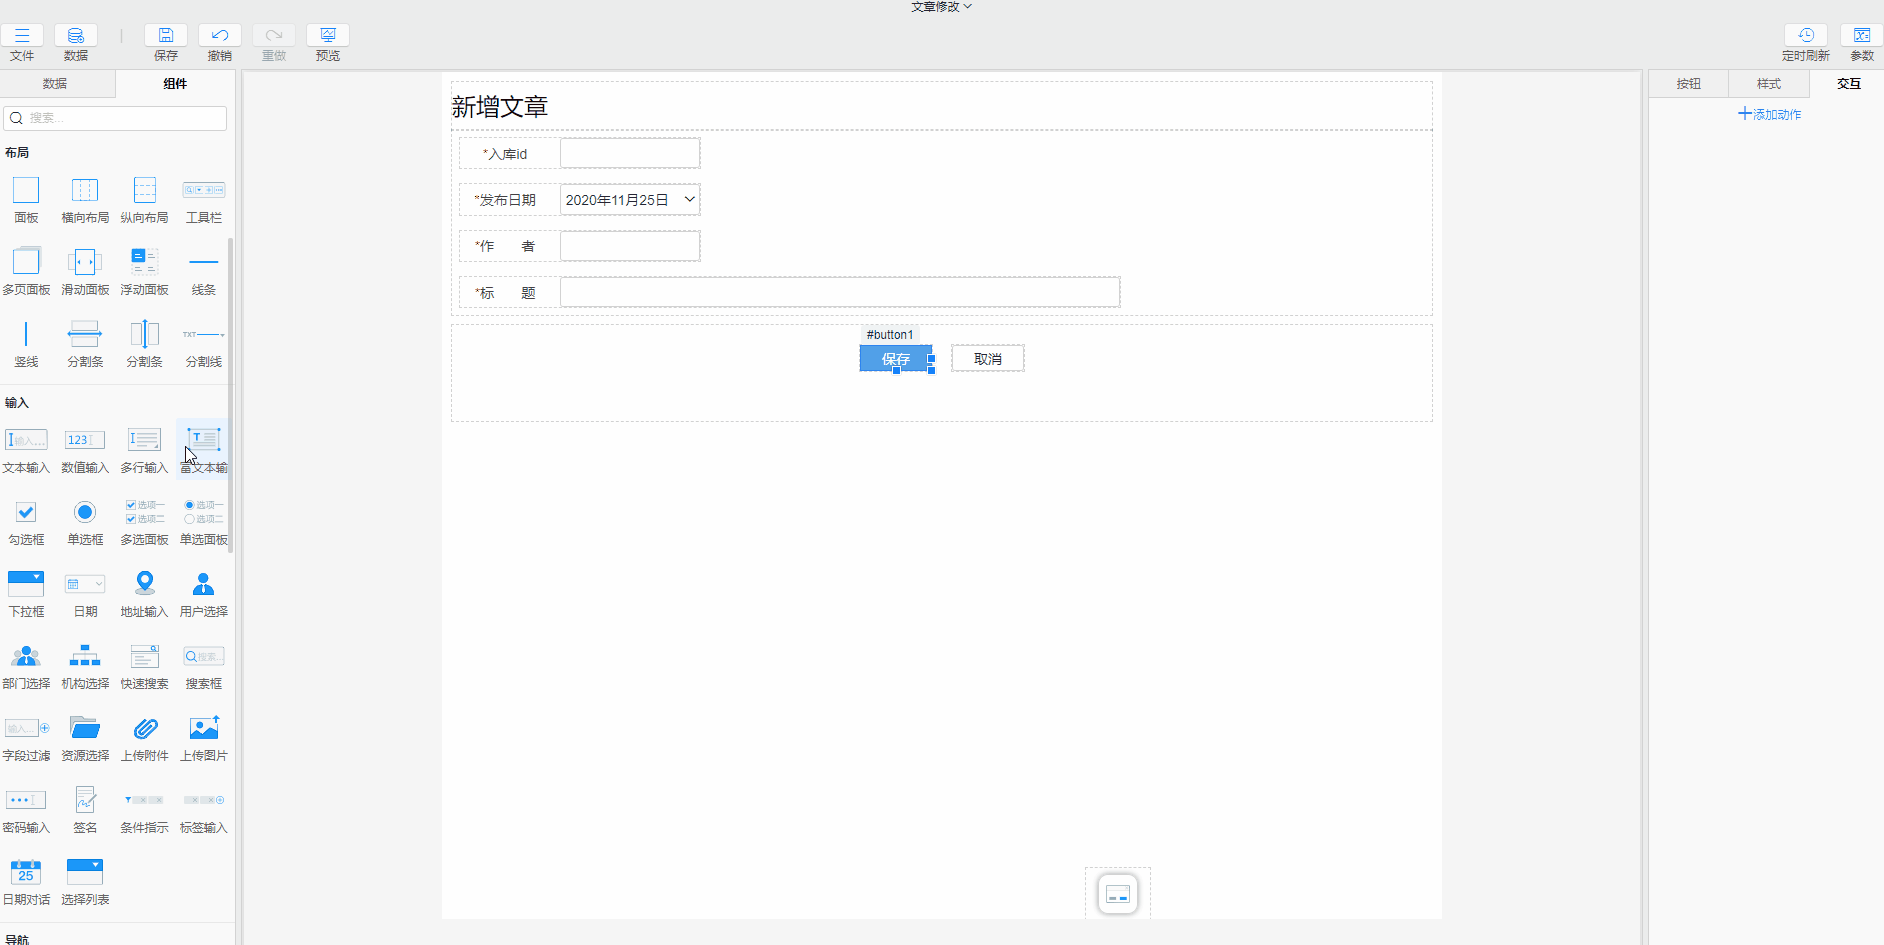This screenshot has height=945, width=1884.
Task: Select the 上传图片 upload image component
Action: 204,729
